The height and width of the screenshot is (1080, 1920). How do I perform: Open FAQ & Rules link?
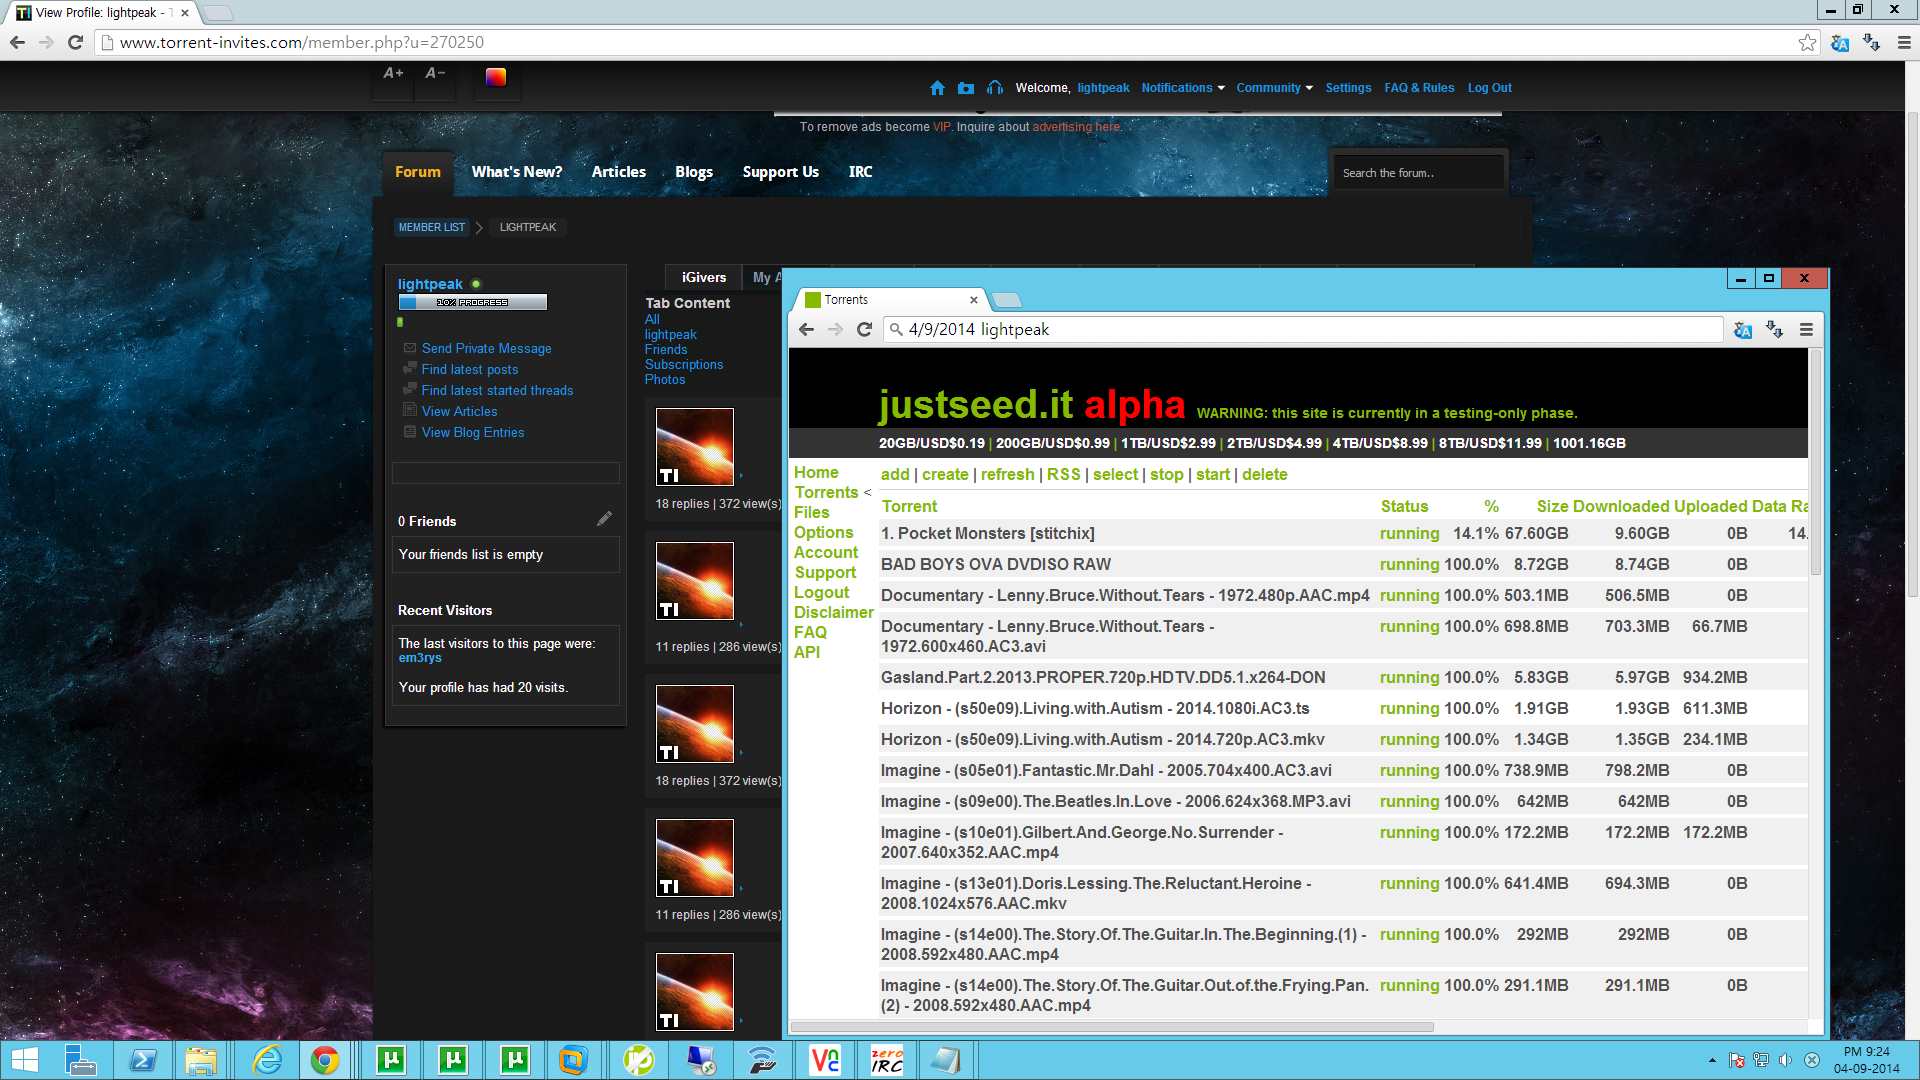click(1419, 88)
